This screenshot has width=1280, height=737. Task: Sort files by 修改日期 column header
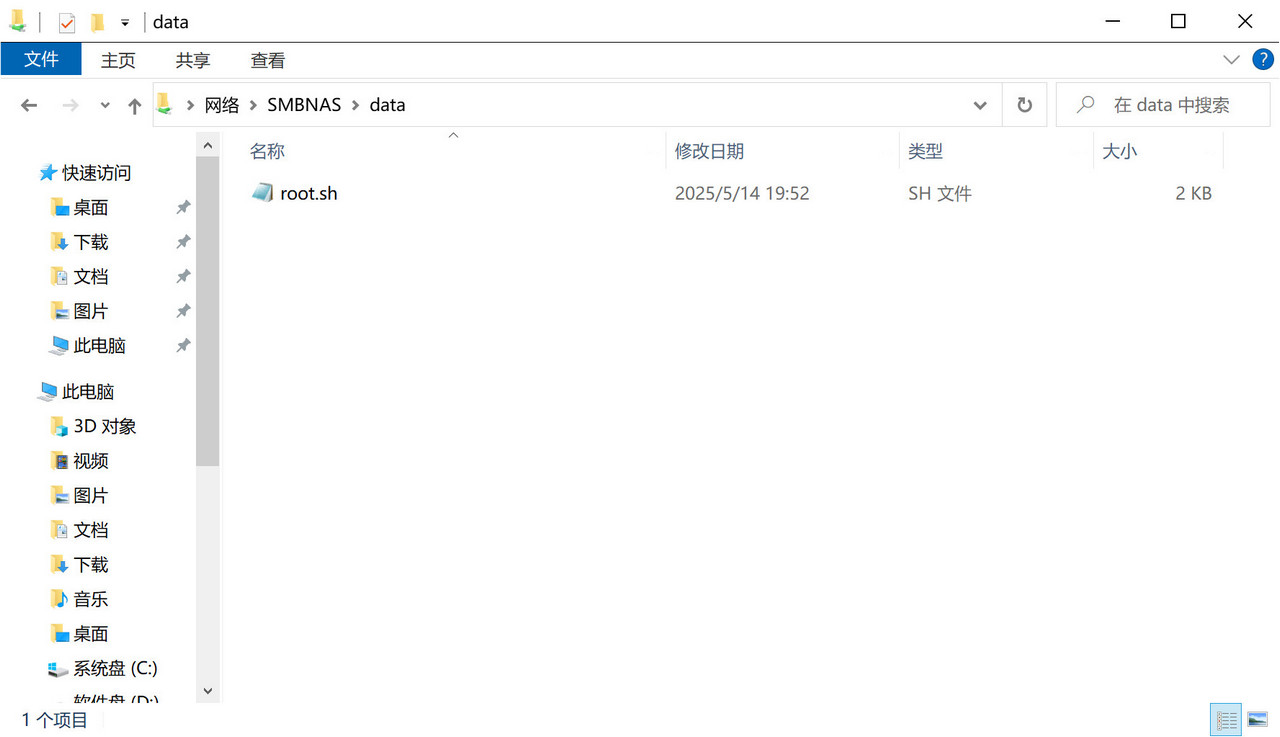click(x=709, y=151)
